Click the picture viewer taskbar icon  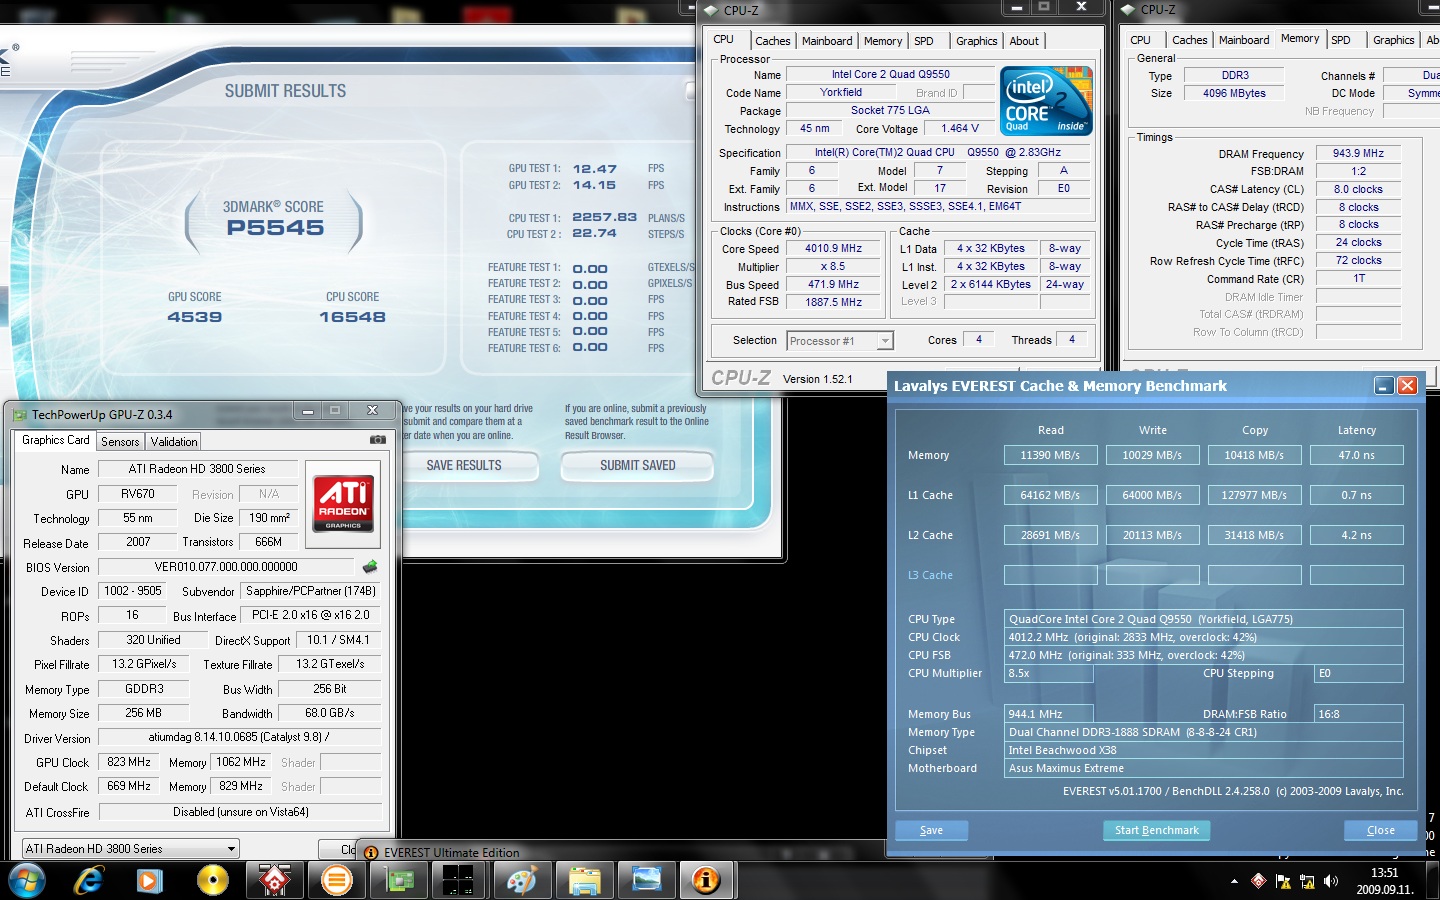click(x=646, y=880)
